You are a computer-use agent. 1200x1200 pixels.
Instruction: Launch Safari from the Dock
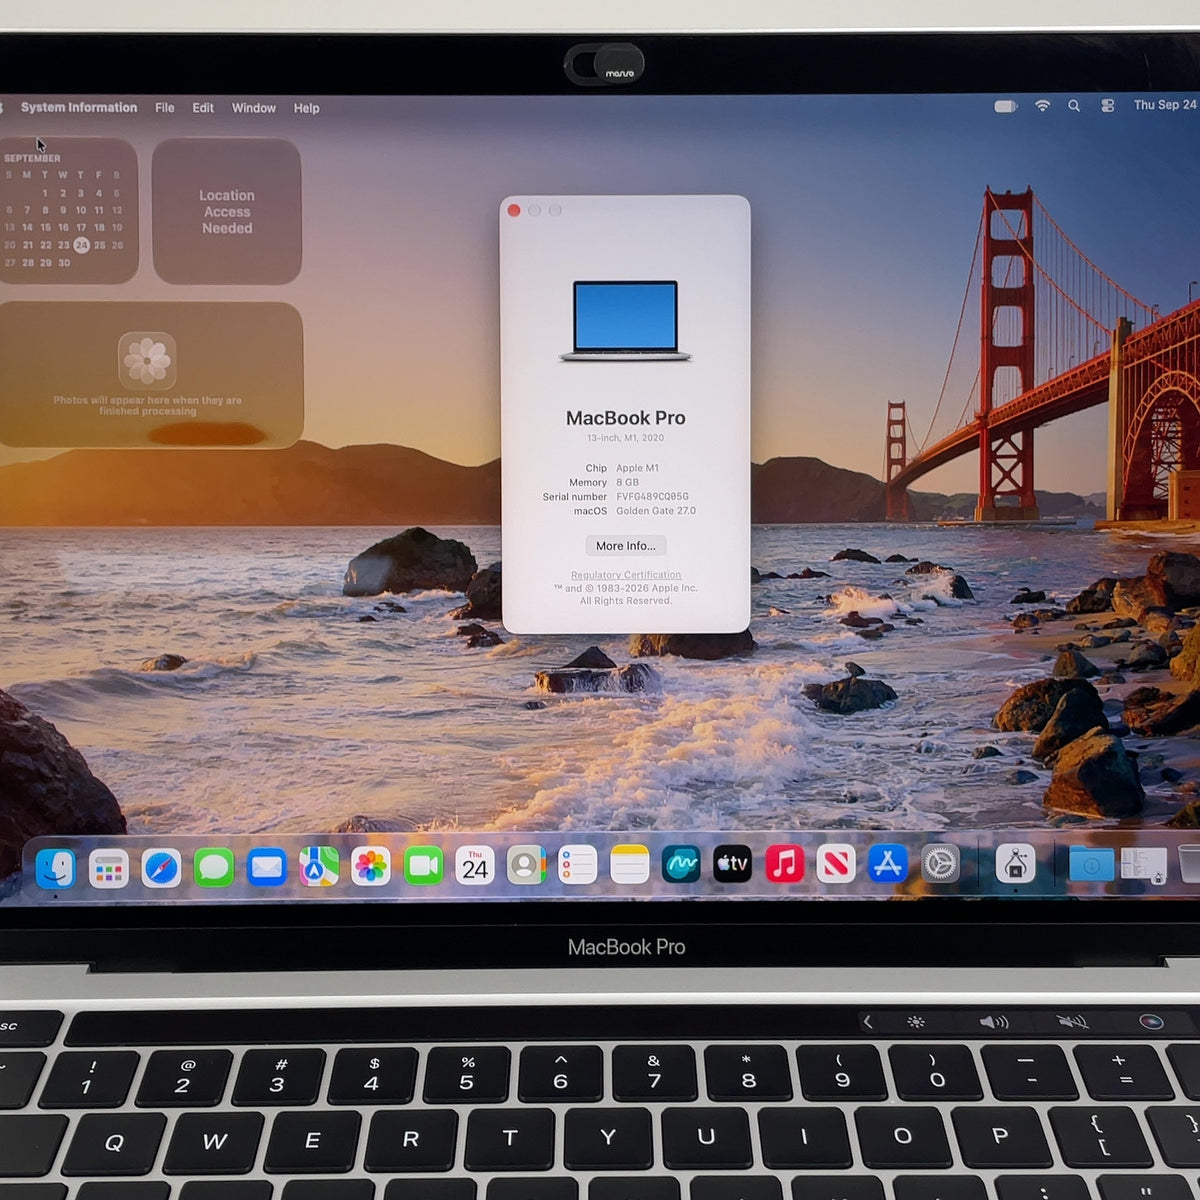point(161,868)
